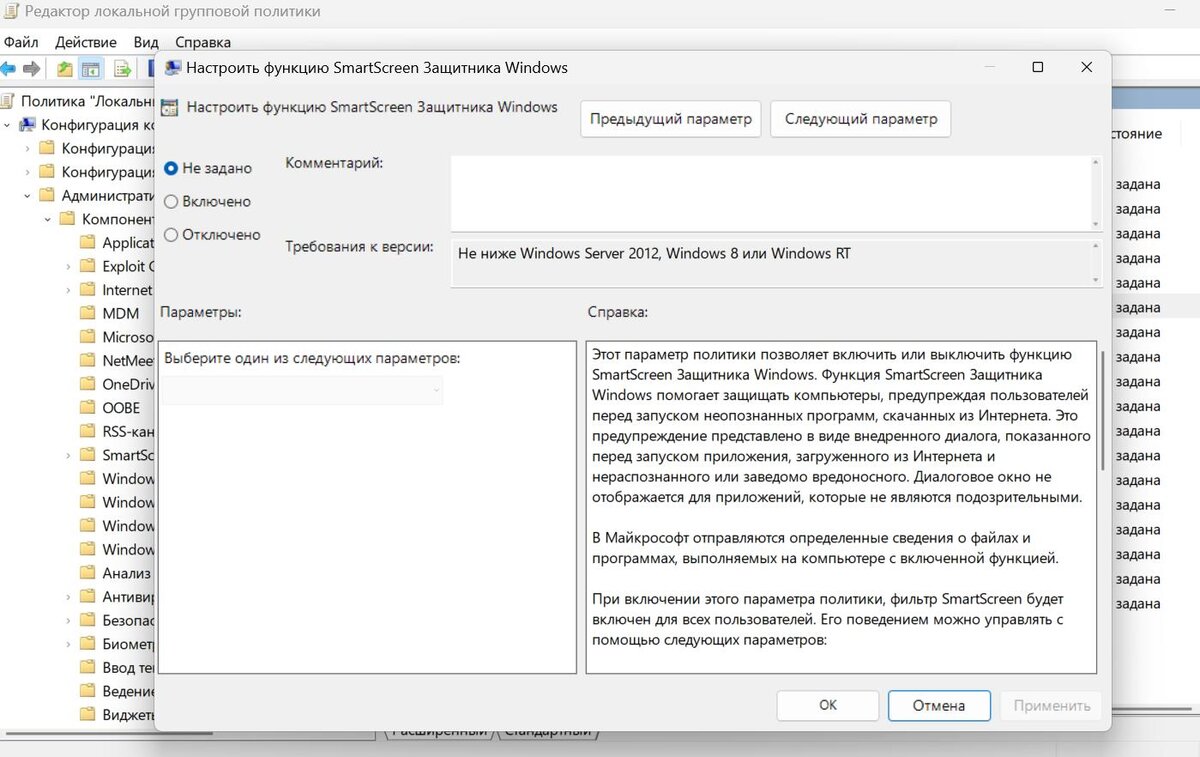This screenshot has height=757, width=1200.
Task: Expand the Биометрия tree node
Action: tap(67, 644)
